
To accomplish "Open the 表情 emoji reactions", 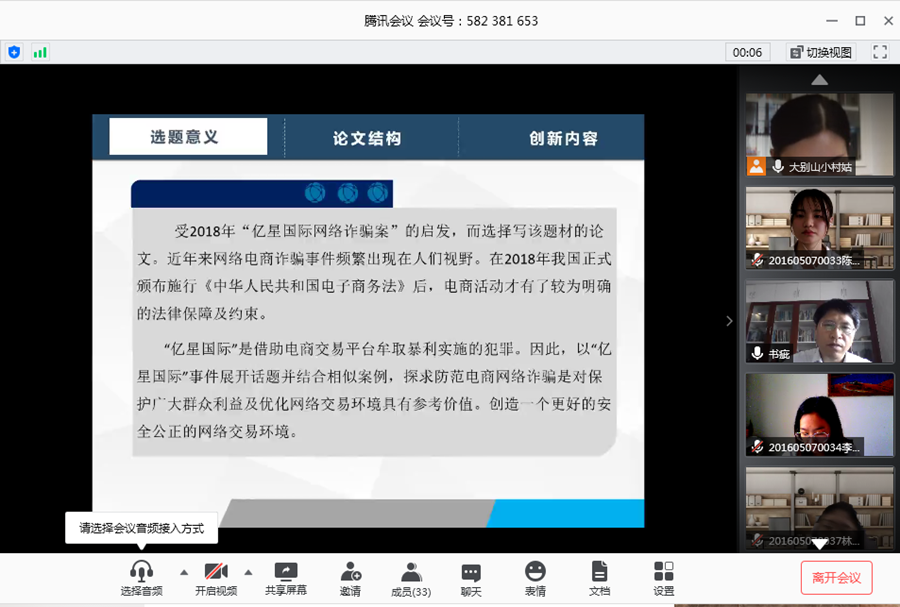I will click(x=535, y=578).
